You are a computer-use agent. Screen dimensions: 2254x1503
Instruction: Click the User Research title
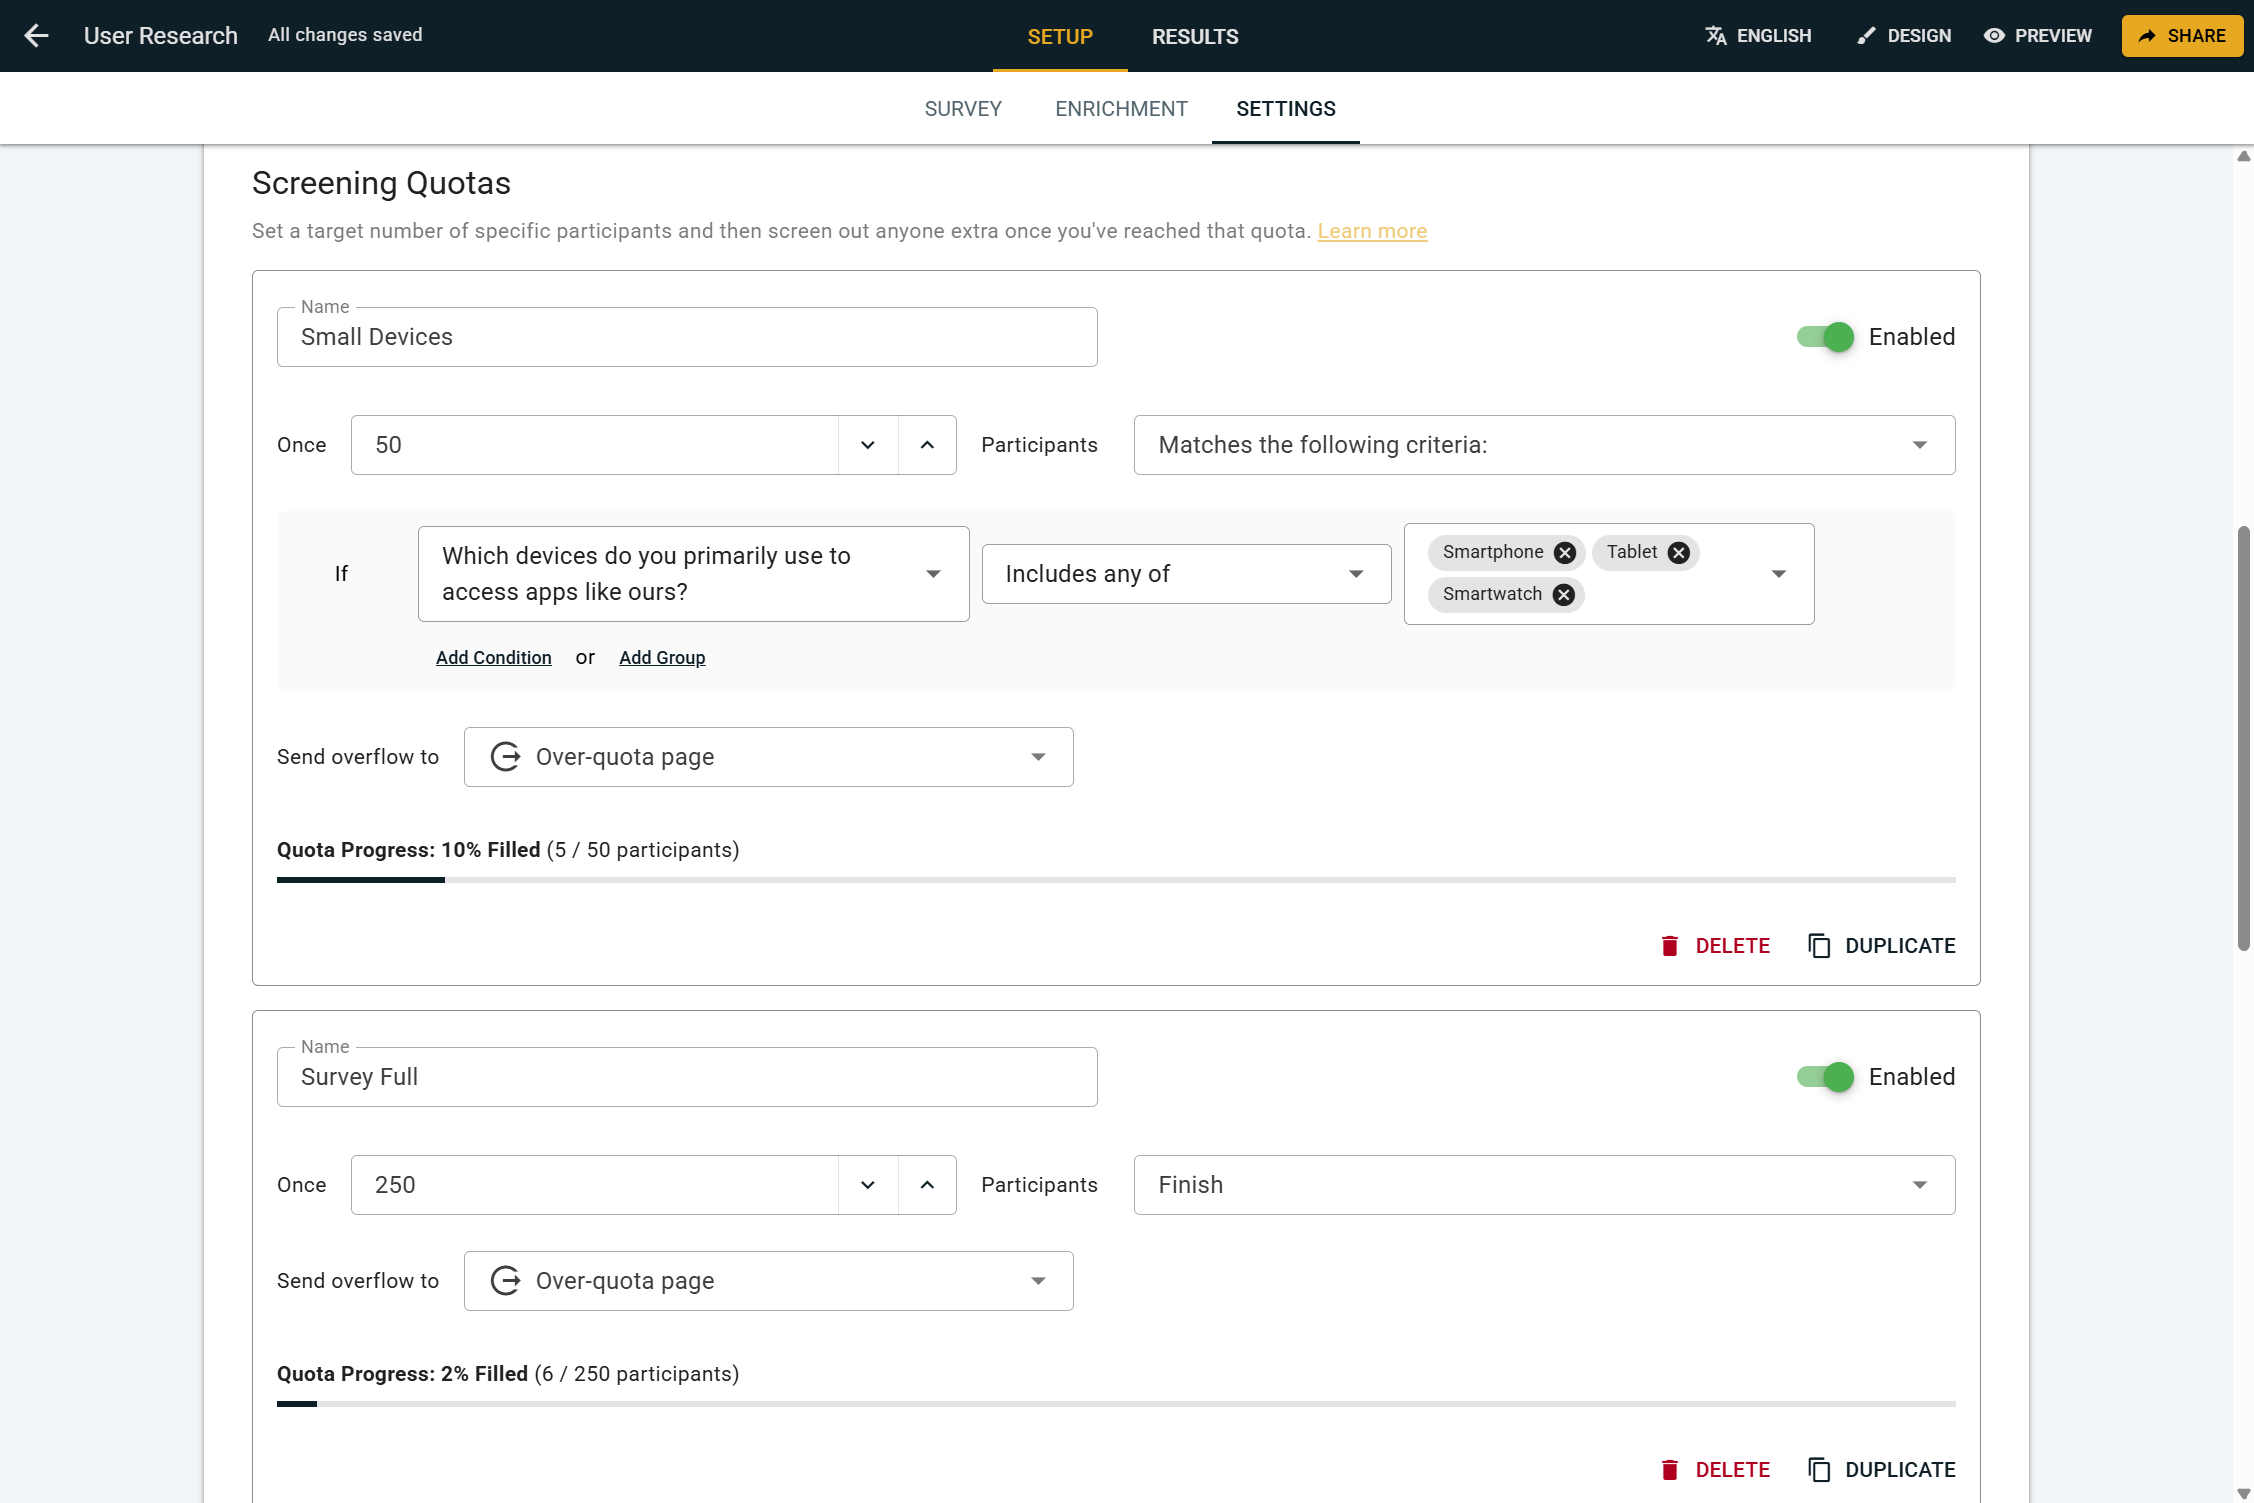161,36
